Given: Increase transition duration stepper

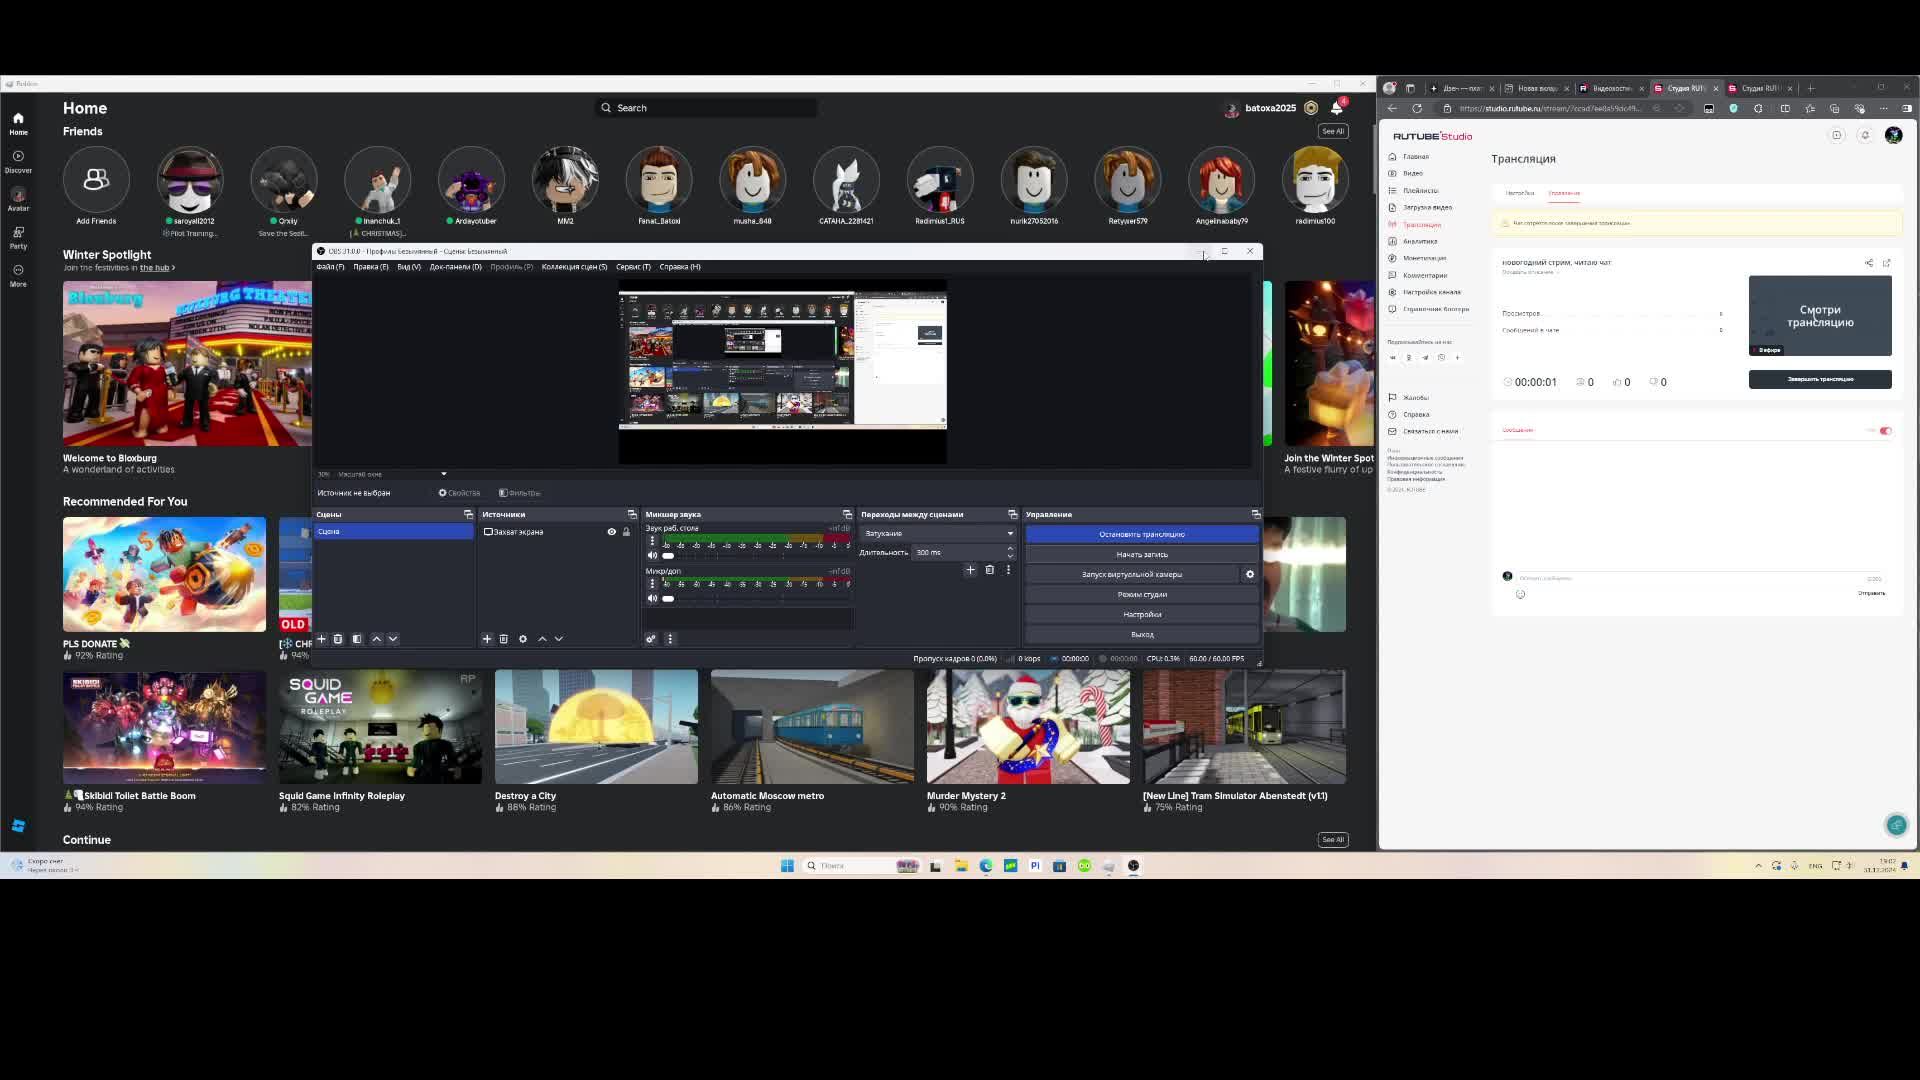Looking at the screenshot, I should tap(1010, 548).
